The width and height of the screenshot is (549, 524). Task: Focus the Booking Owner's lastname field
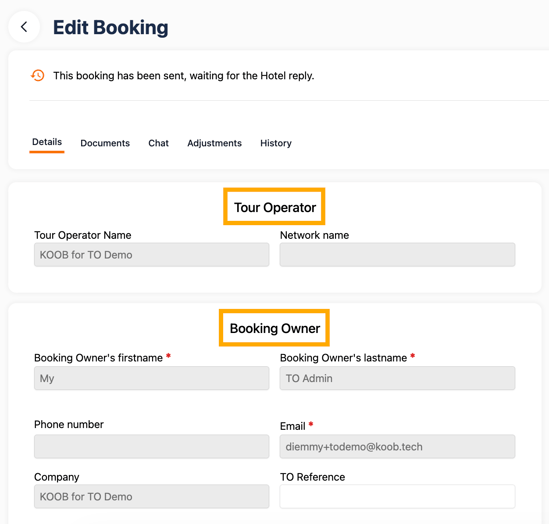pyautogui.click(x=397, y=378)
